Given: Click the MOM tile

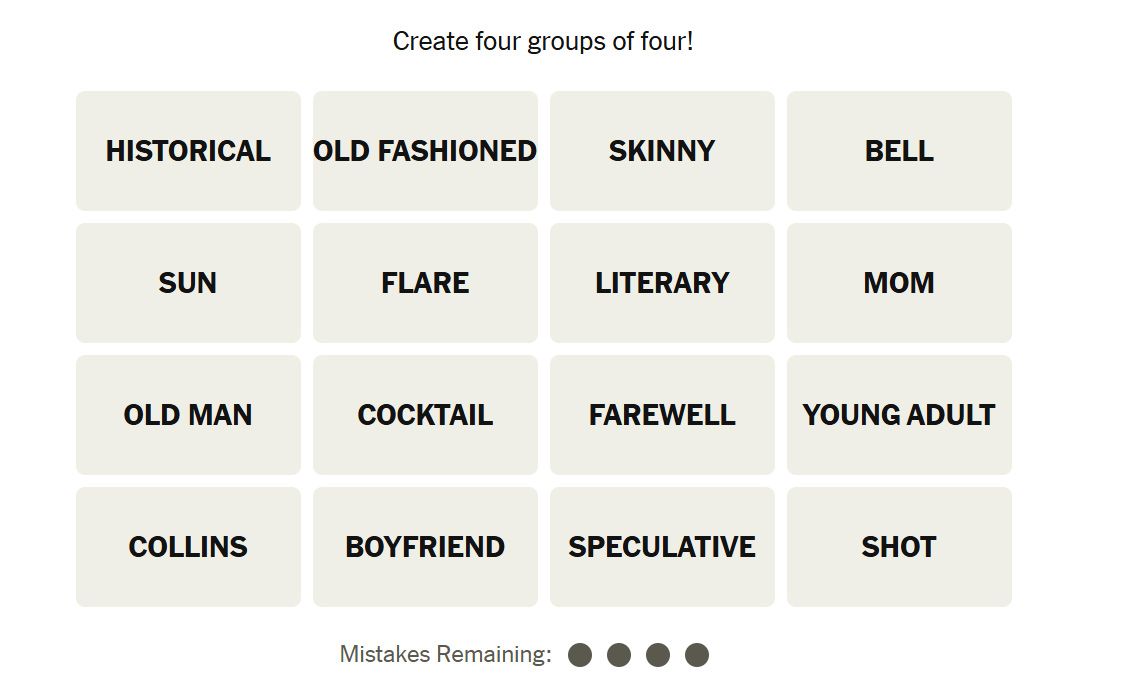Looking at the screenshot, I should click(899, 283).
